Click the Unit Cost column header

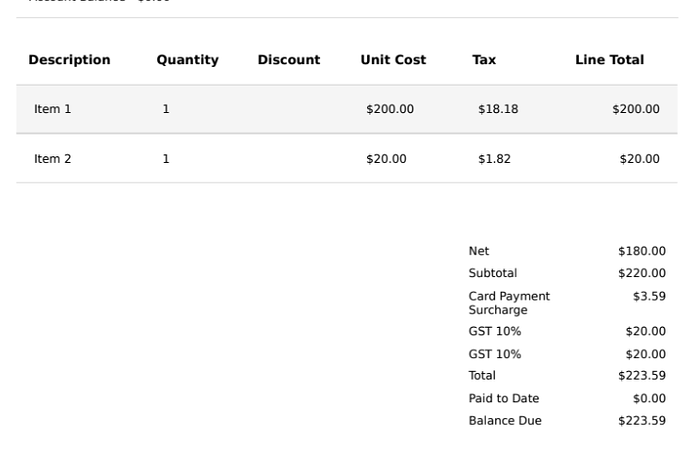pyautogui.click(x=393, y=60)
